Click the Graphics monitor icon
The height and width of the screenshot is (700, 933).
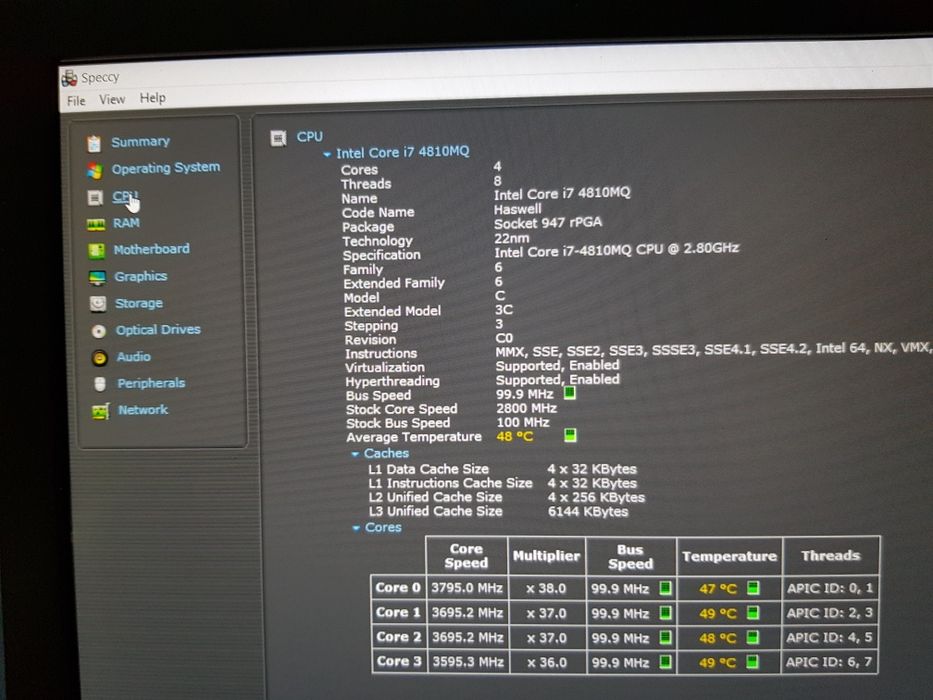click(x=97, y=277)
